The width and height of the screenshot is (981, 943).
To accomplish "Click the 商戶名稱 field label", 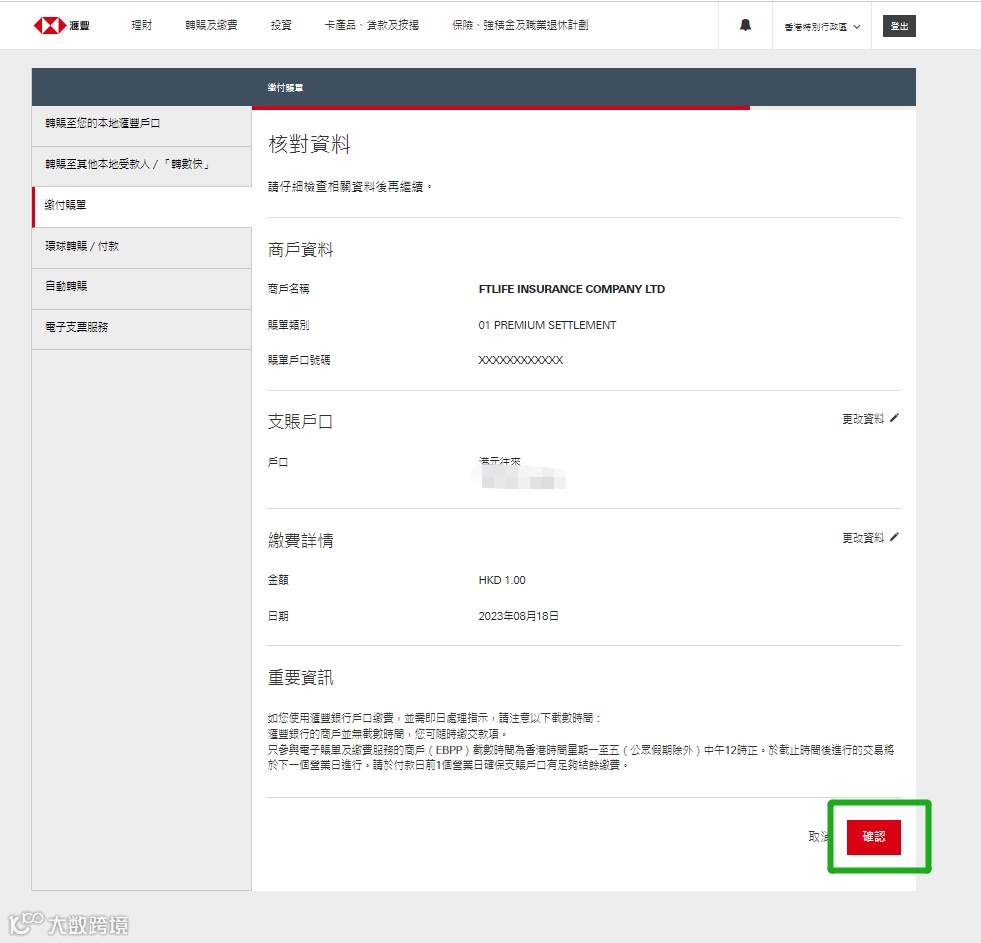I will click(x=288, y=289).
